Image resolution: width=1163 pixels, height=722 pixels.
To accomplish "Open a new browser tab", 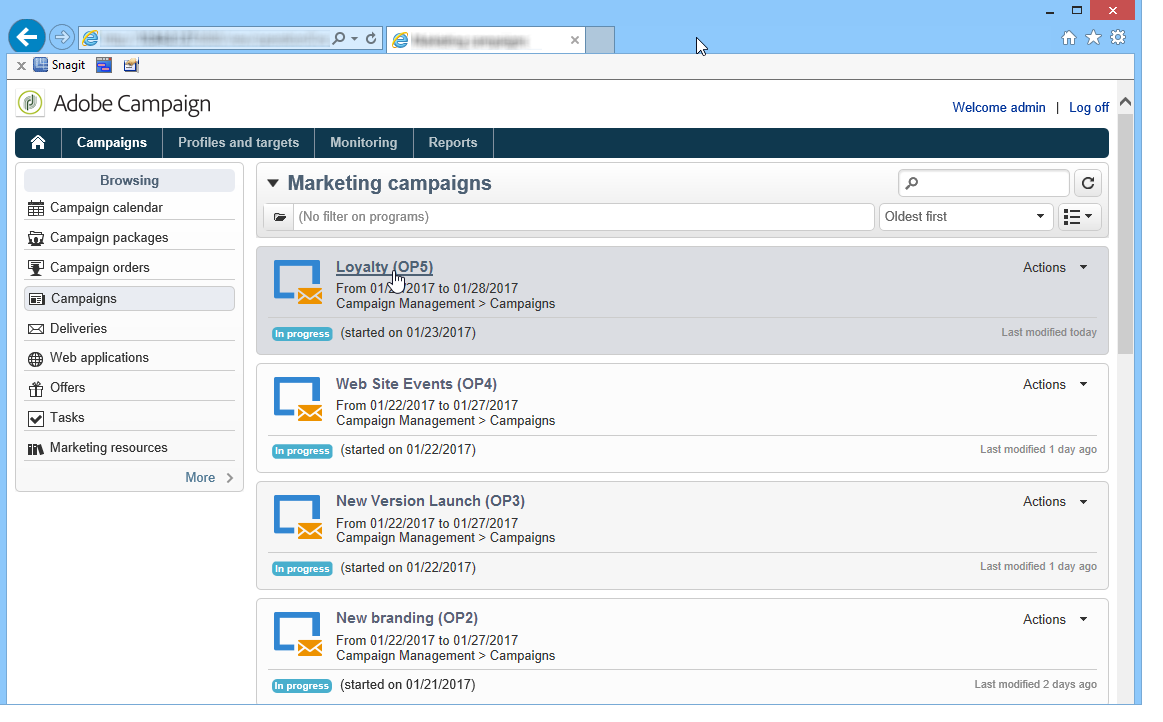I will 600,40.
